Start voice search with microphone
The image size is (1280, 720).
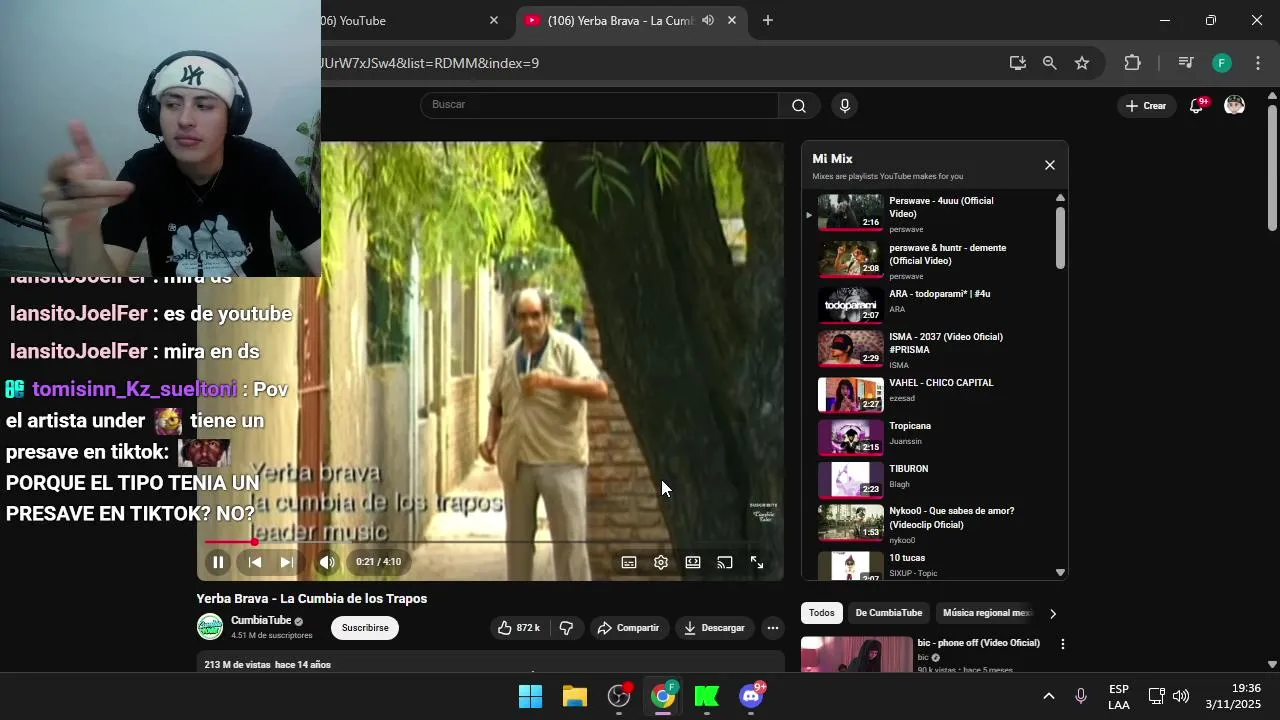[845, 105]
